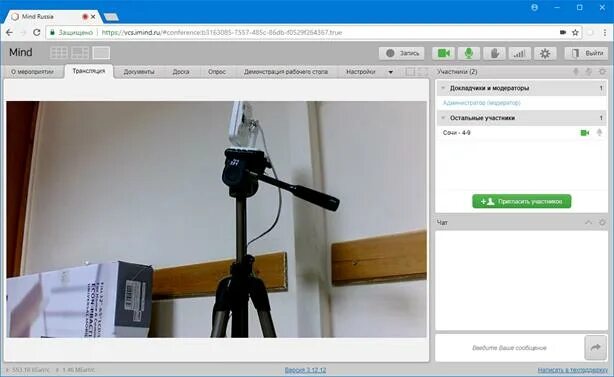The width and height of the screenshot is (614, 377).
Task: Toggle microphone icon for Сочи - 4-9
Action: click(x=599, y=133)
